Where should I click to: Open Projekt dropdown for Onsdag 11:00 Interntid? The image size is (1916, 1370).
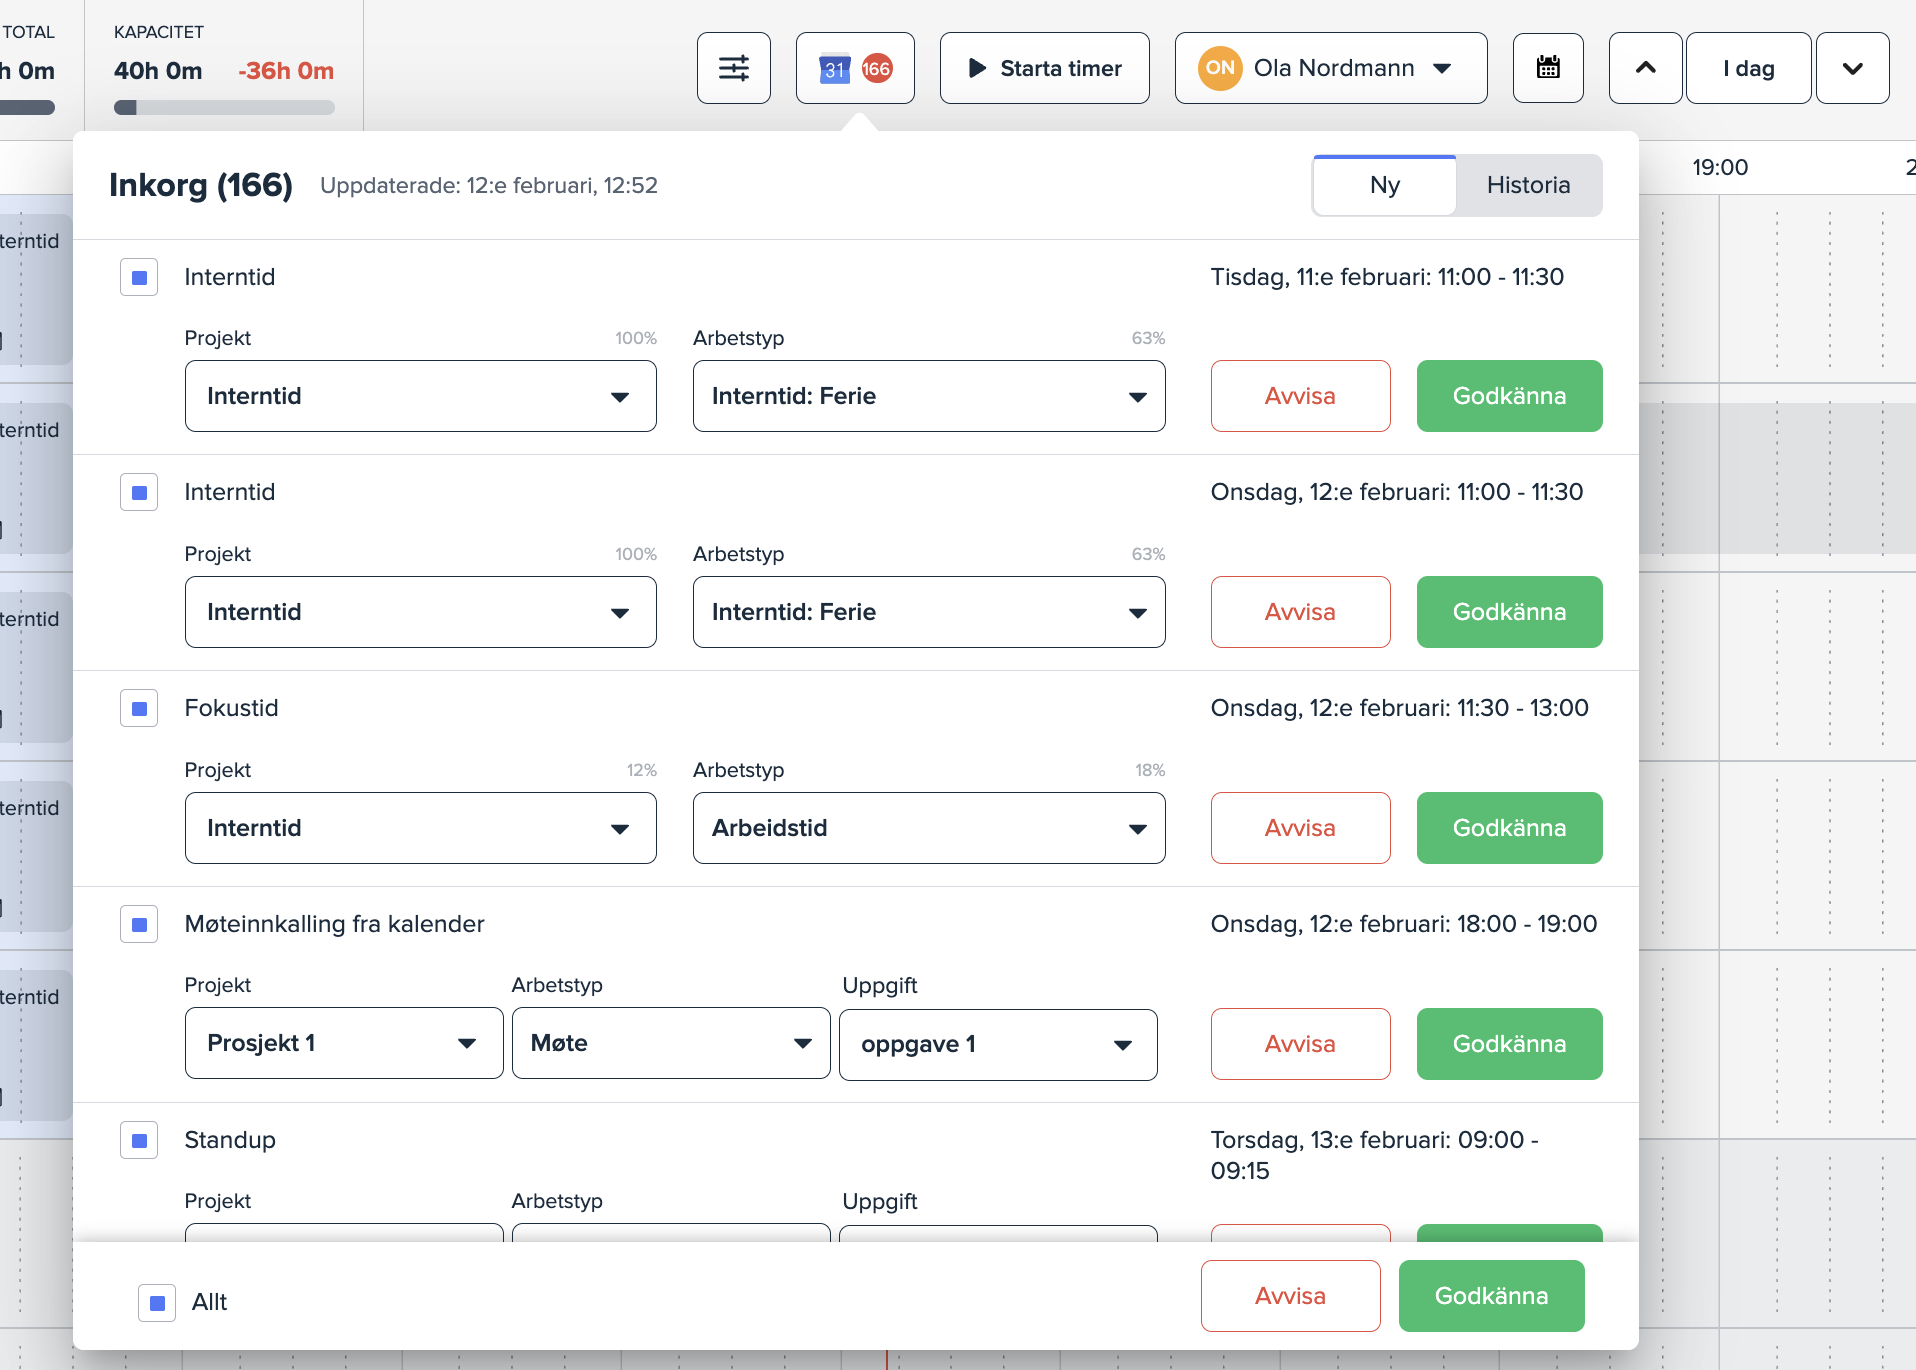(x=420, y=612)
